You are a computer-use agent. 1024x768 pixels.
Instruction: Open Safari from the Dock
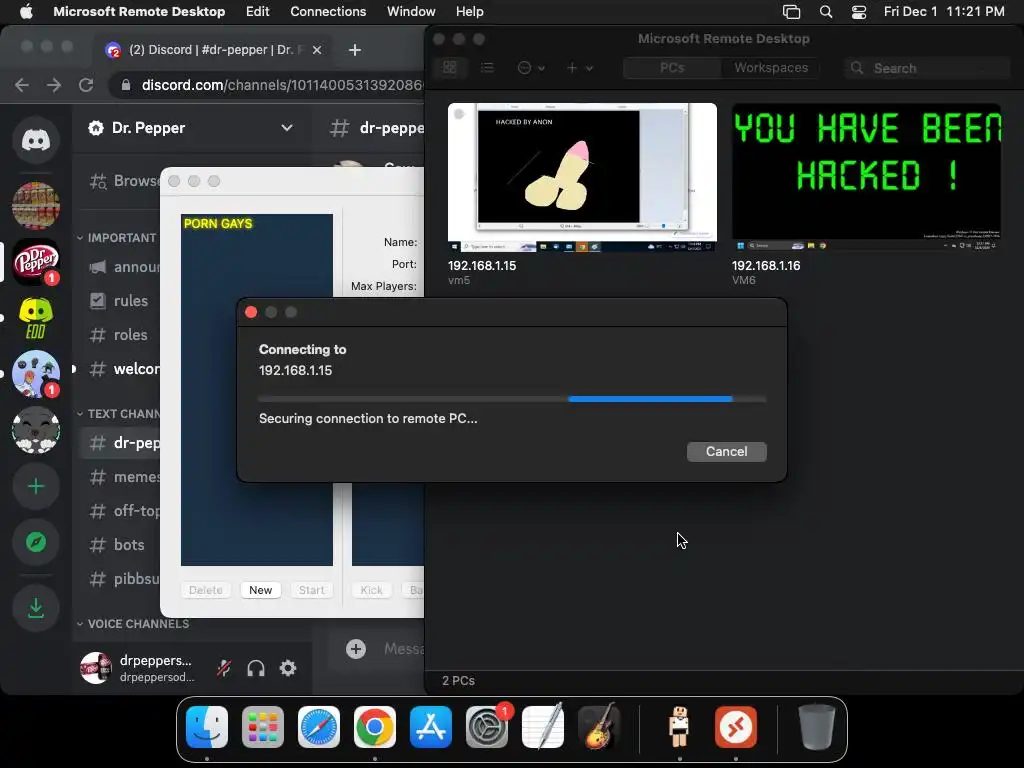tap(319, 726)
